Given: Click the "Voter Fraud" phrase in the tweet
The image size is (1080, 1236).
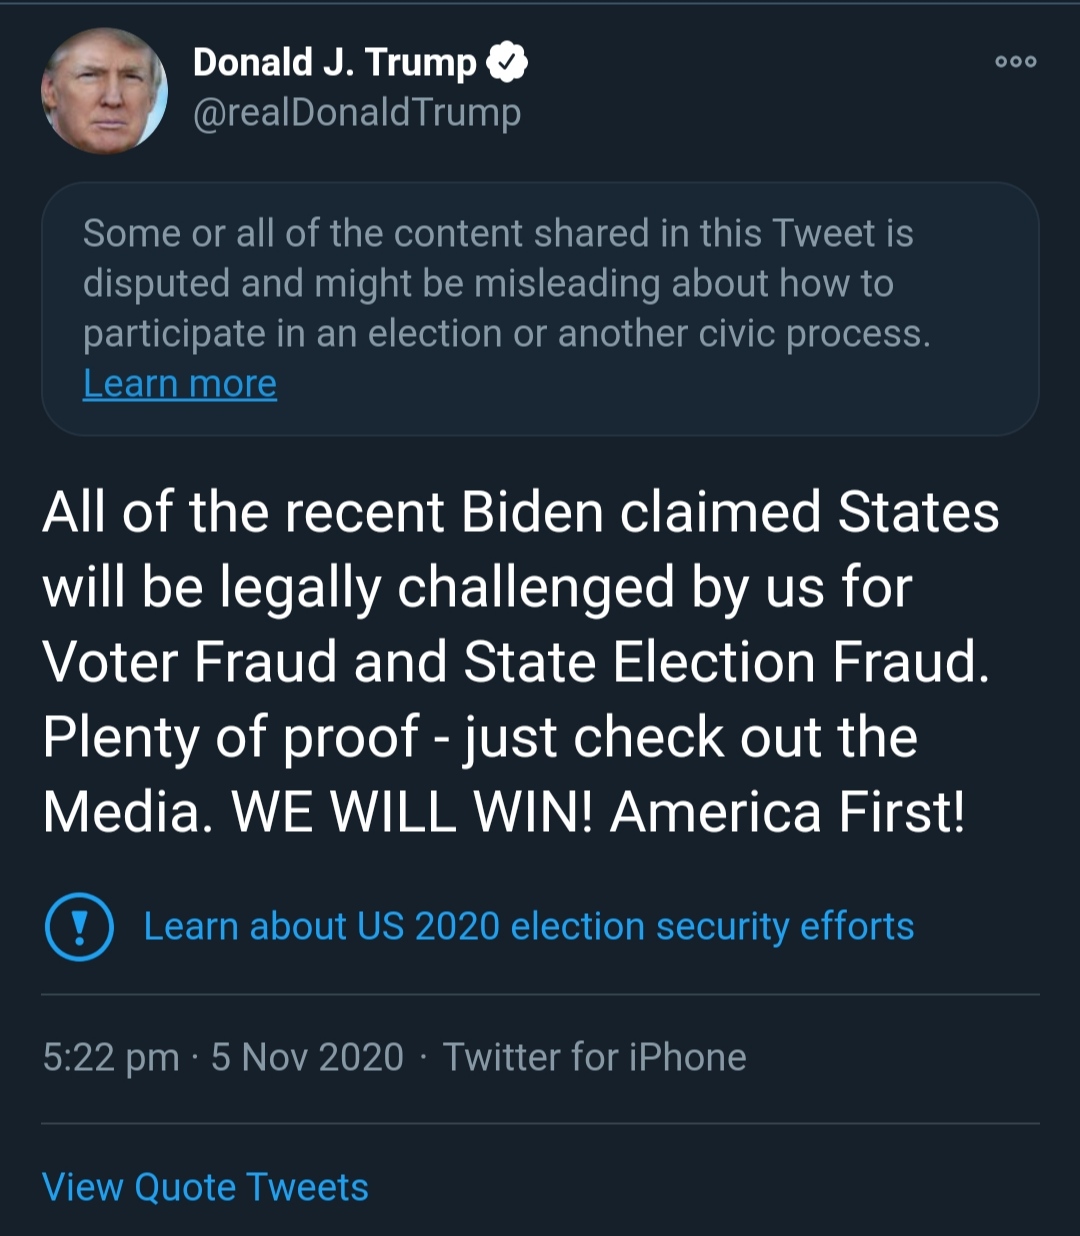Looking at the screenshot, I should [189, 662].
